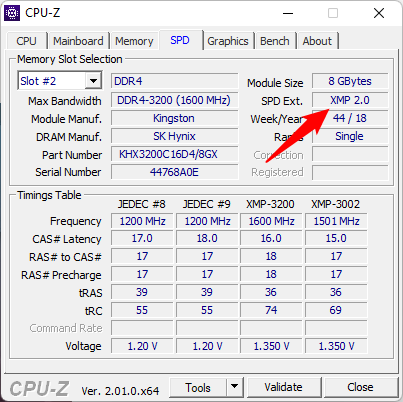Expand the Tools dropdown arrow
This screenshot has width=403, height=402.
[235, 387]
